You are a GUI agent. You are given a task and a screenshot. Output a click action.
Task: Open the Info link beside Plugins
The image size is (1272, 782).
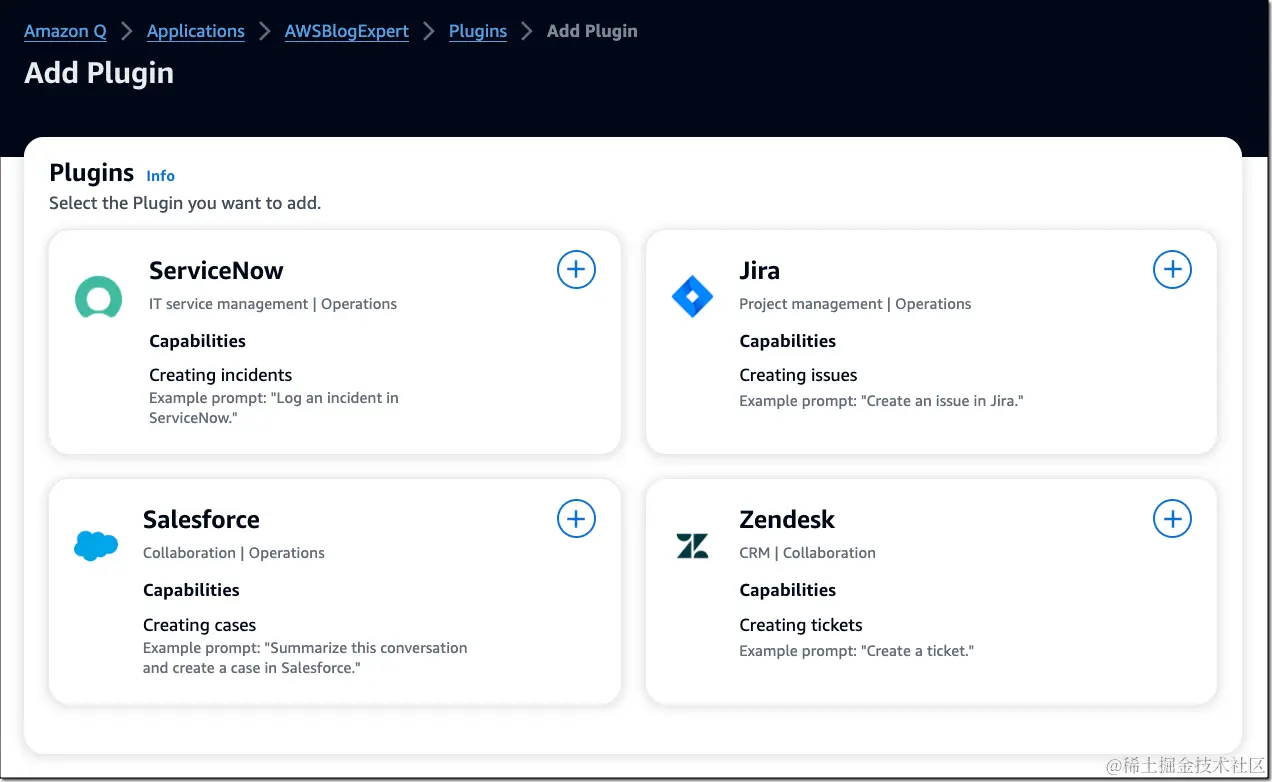point(160,176)
